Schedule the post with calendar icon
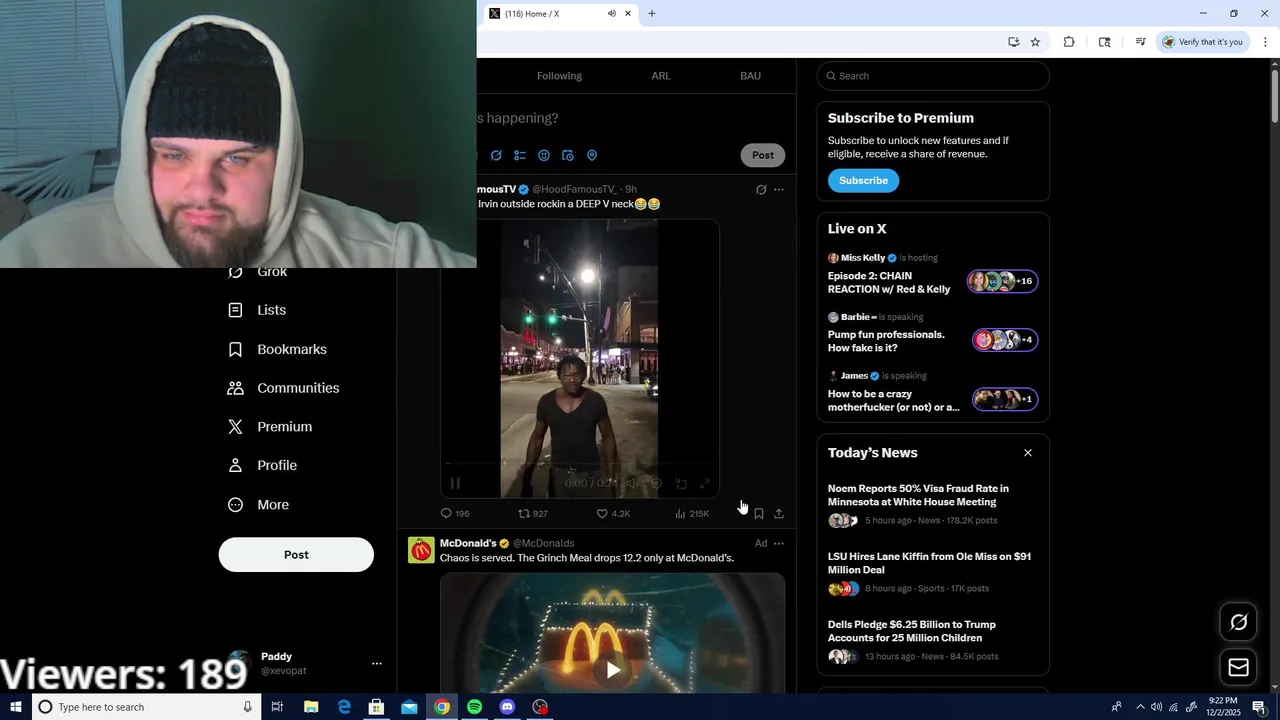Image resolution: width=1280 pixels, height=720 pixels. [x=568, y=155]
